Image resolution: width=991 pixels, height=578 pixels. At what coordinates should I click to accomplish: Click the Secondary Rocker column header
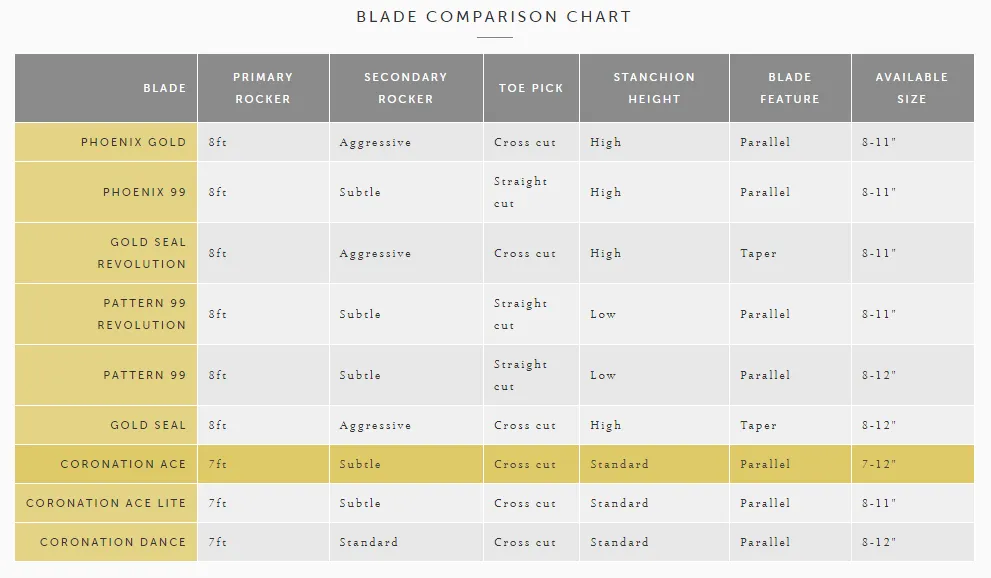406,88
